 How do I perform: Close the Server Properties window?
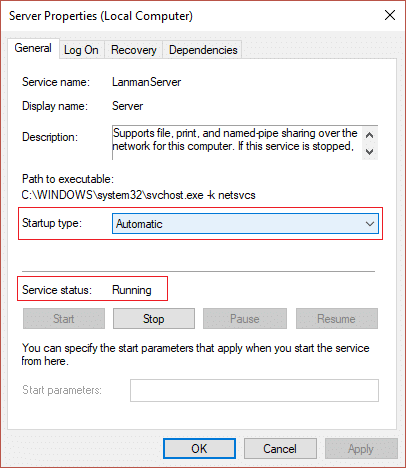pos(390,15)
